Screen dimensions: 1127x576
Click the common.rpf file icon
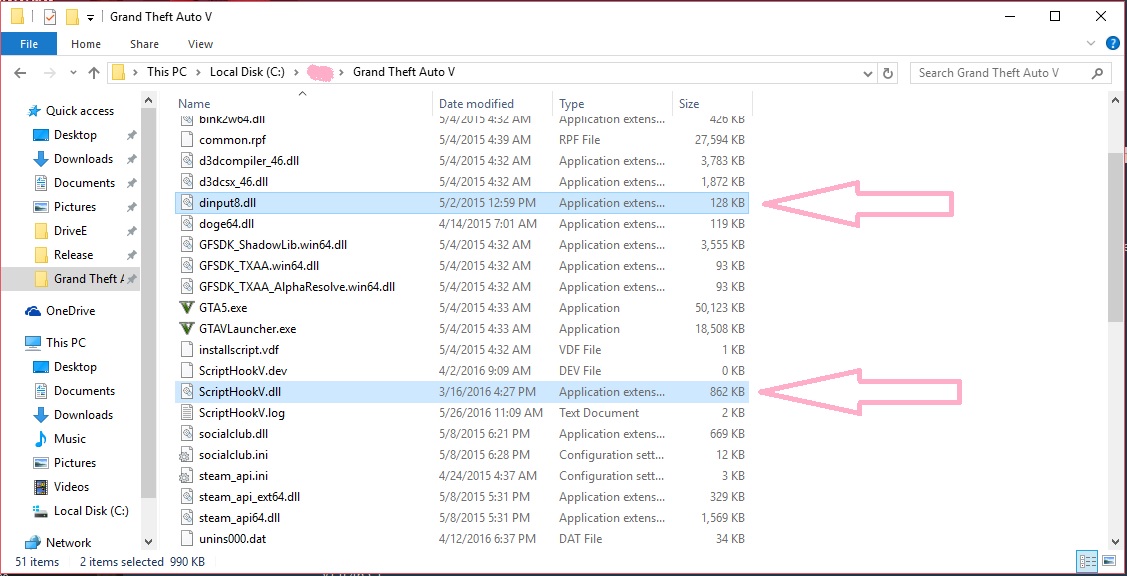187,140
